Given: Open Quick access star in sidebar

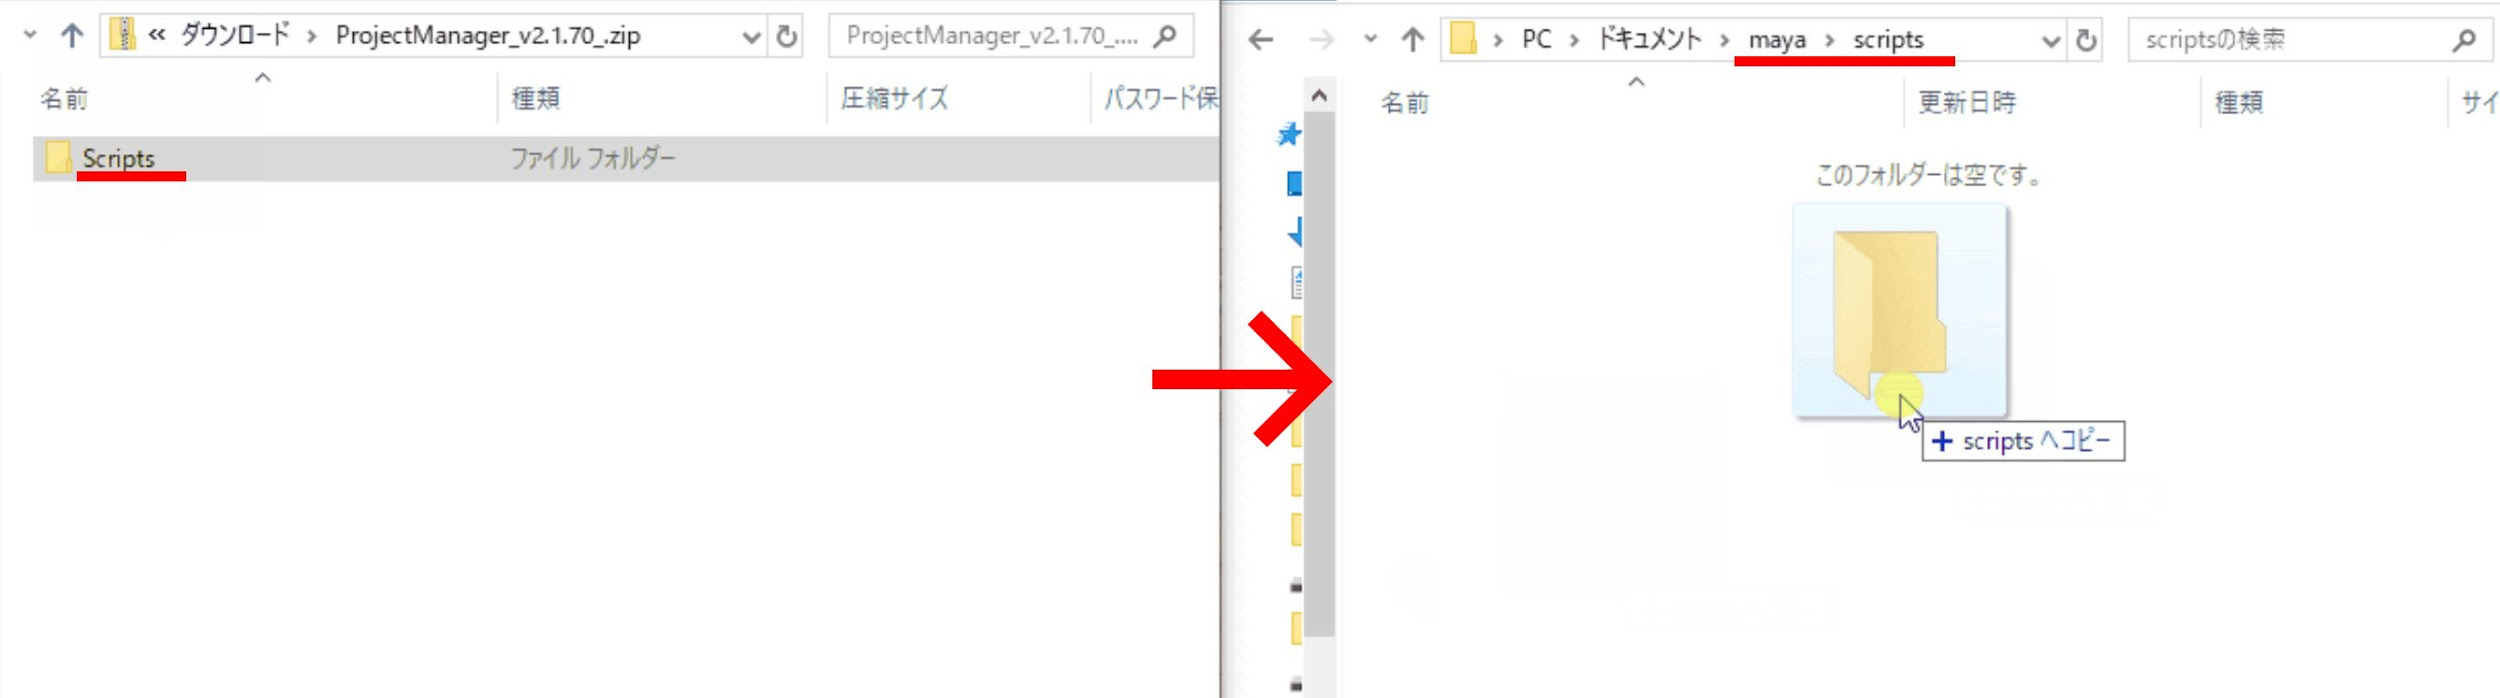Looking at the screenshot, I should pos(1289,134).
